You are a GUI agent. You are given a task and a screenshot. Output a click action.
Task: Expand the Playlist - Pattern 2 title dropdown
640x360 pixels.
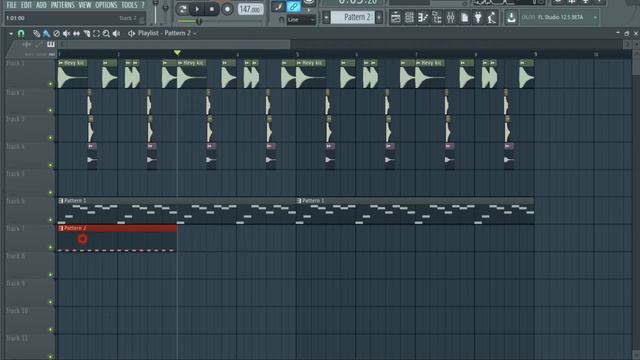pos(195,33)
